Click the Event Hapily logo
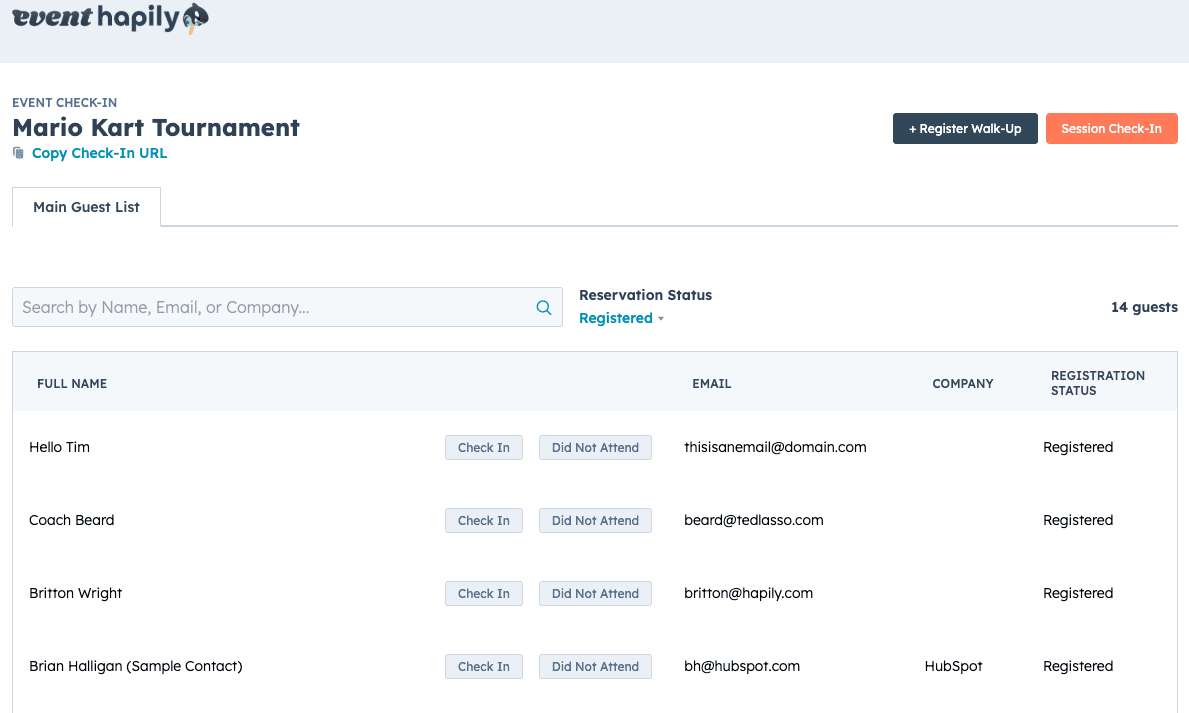1189x713 pixels. click(110, 18)
